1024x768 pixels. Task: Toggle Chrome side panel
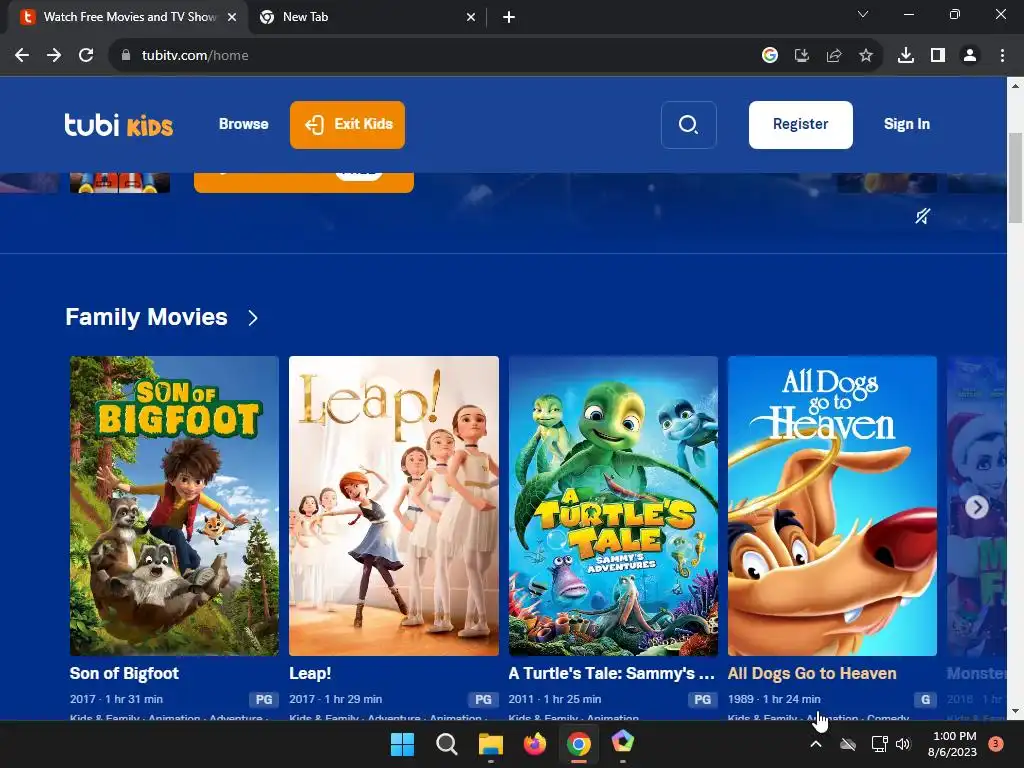coord(938,56)
